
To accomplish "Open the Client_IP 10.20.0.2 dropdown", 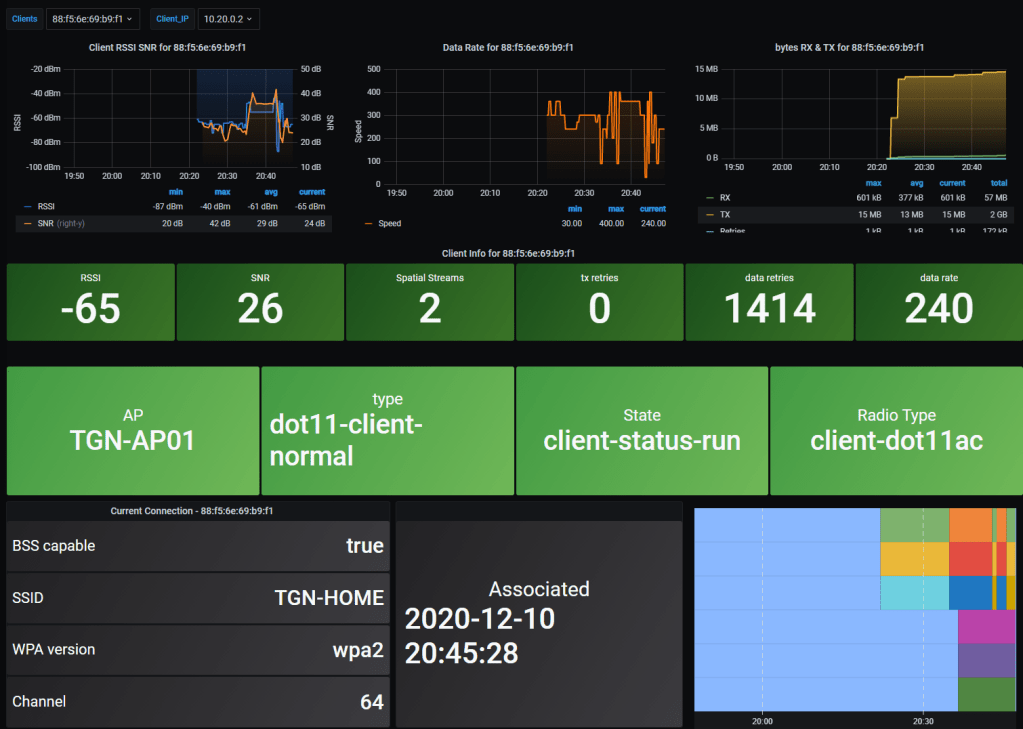I will click(x=228, y=18).
